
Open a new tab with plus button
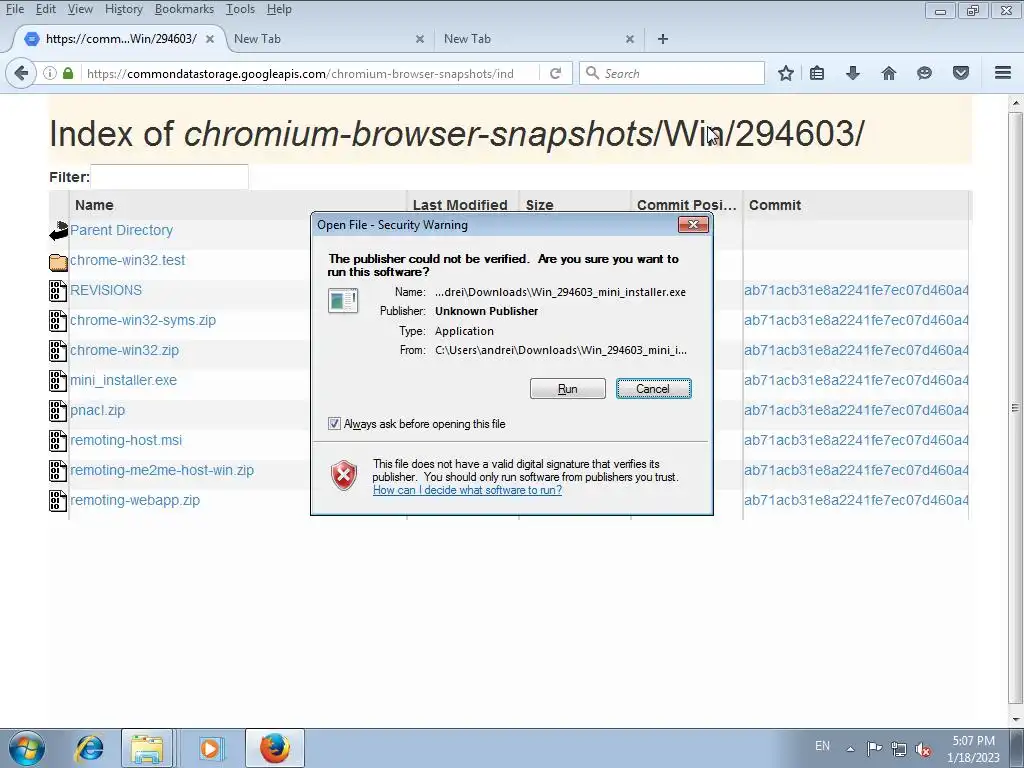pos(663,39)
